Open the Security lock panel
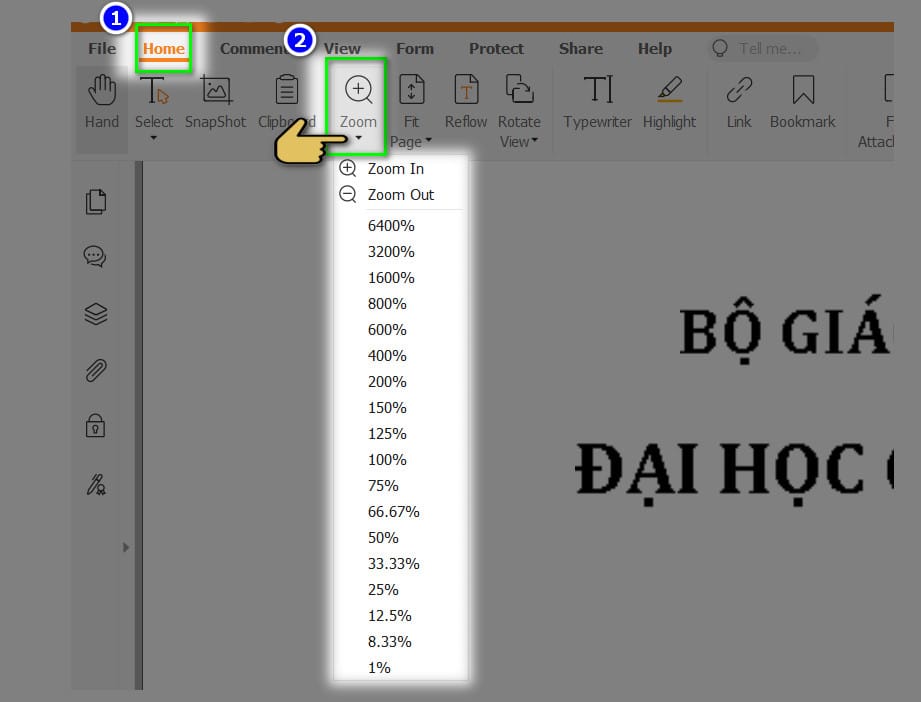Screen dimensions: 921x702 point(95,425)
